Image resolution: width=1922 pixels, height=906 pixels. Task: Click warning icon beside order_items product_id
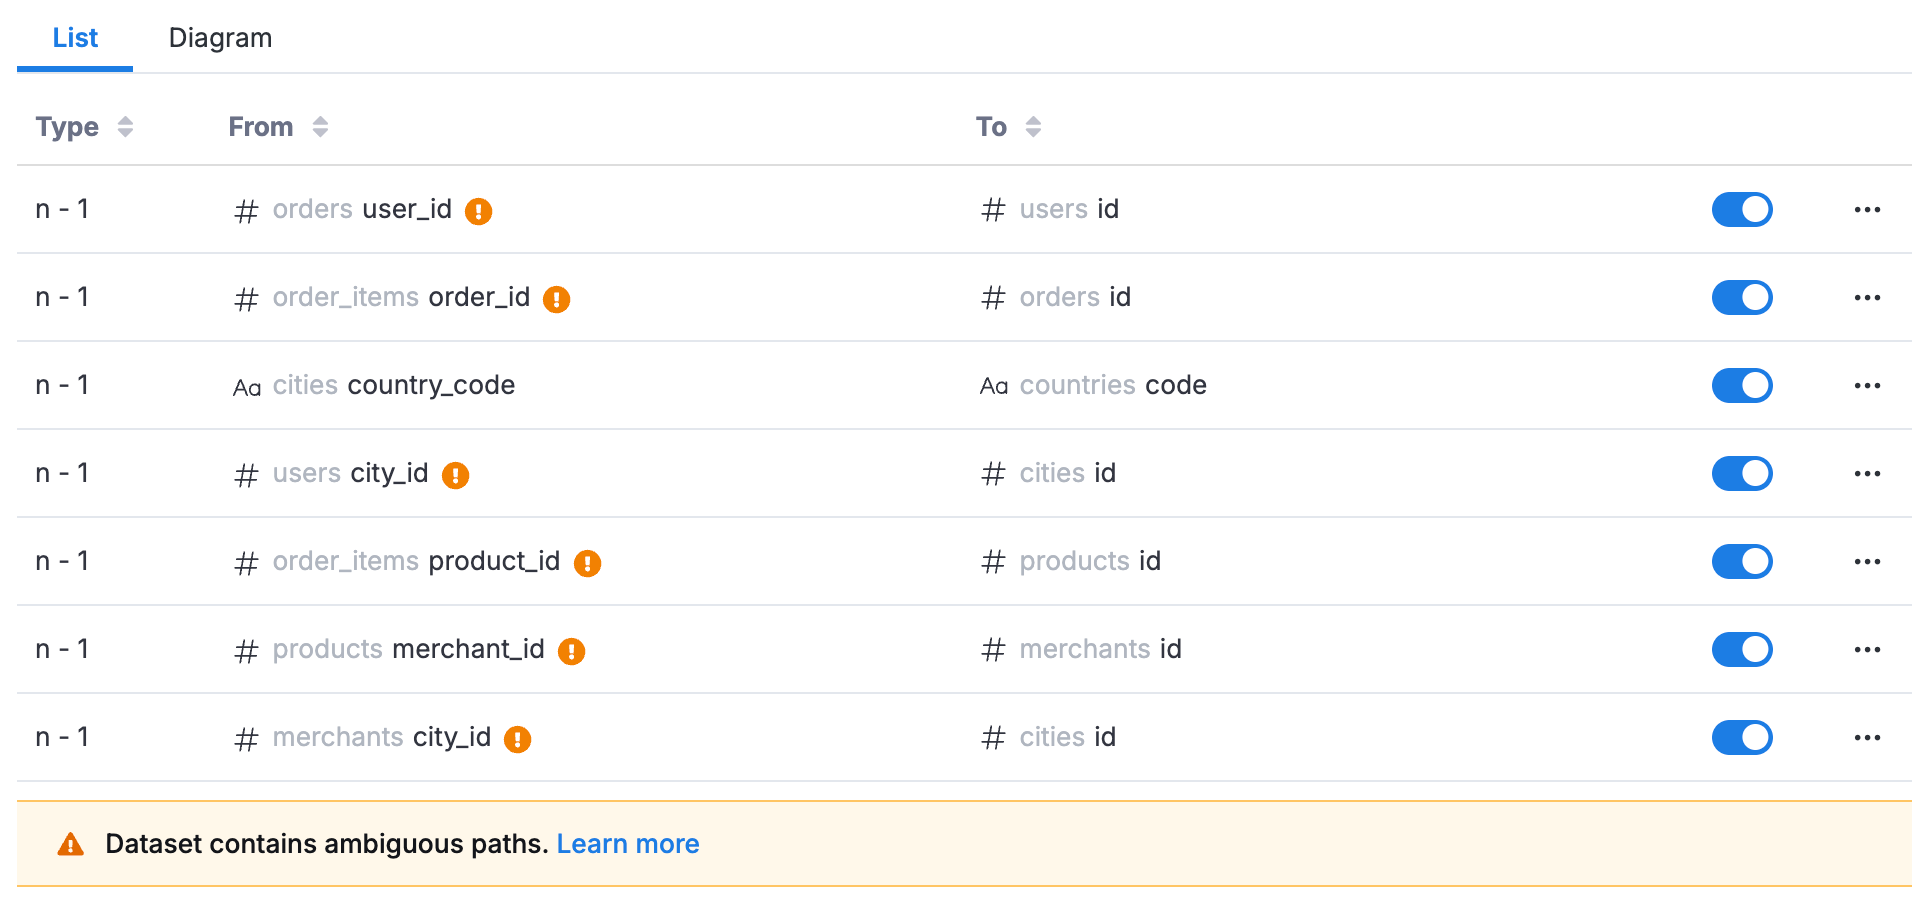pos(587,563)
